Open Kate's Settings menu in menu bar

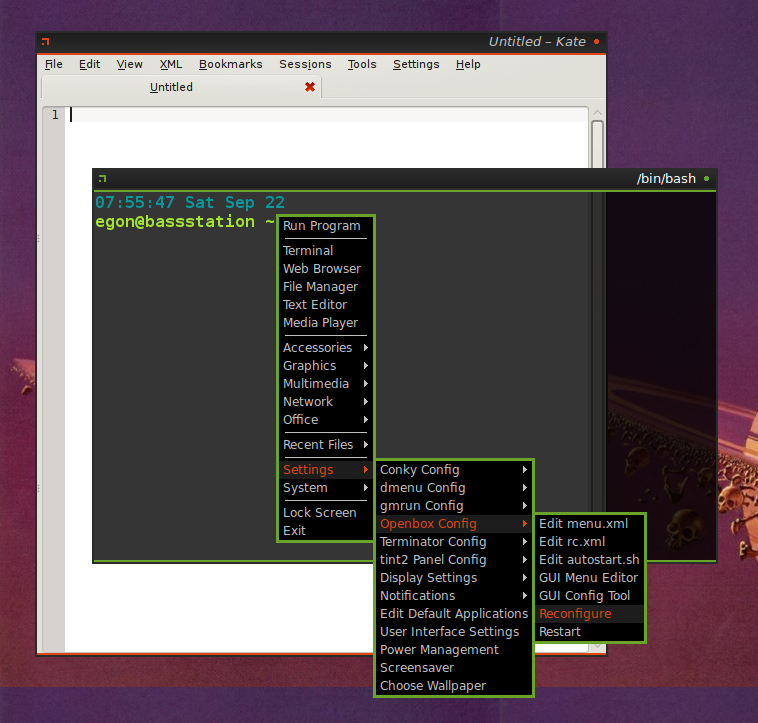[x=416, y=64]
